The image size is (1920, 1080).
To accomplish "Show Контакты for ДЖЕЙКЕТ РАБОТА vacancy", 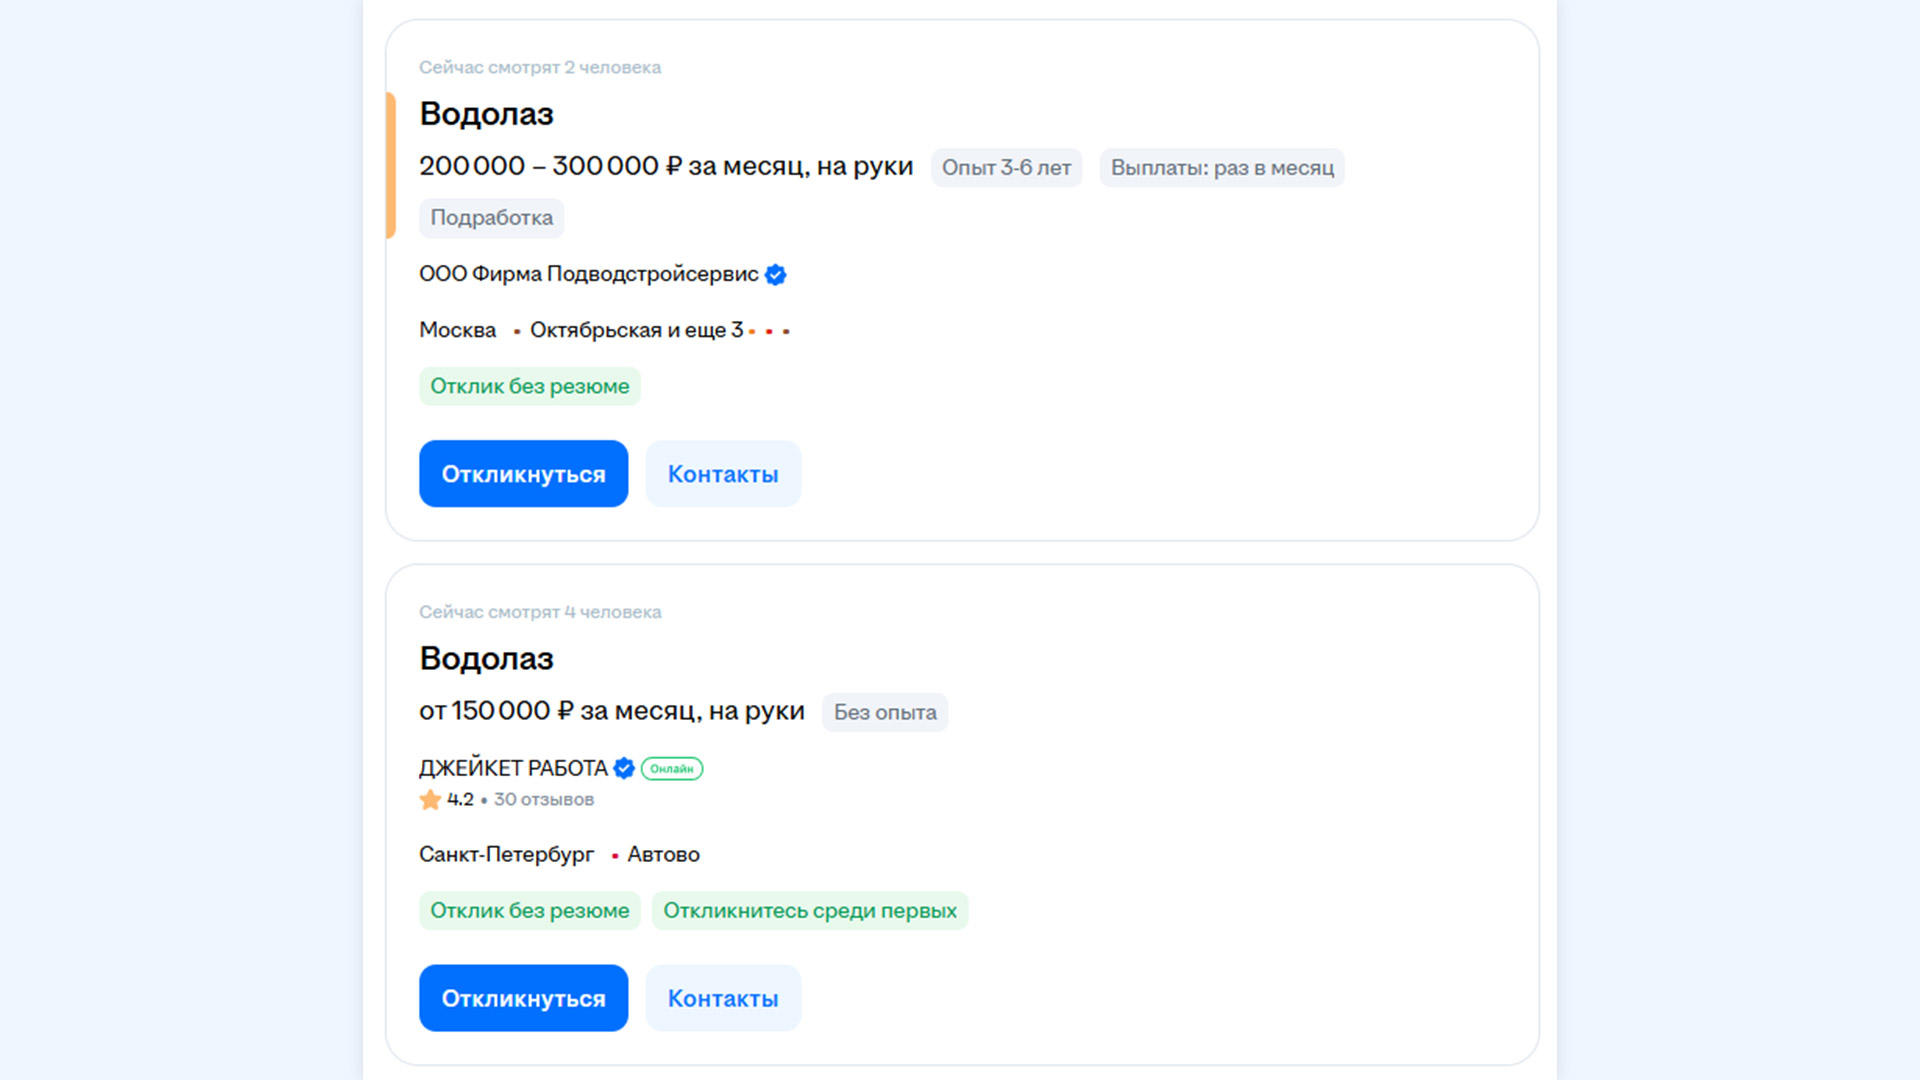I will click(722, 998).
